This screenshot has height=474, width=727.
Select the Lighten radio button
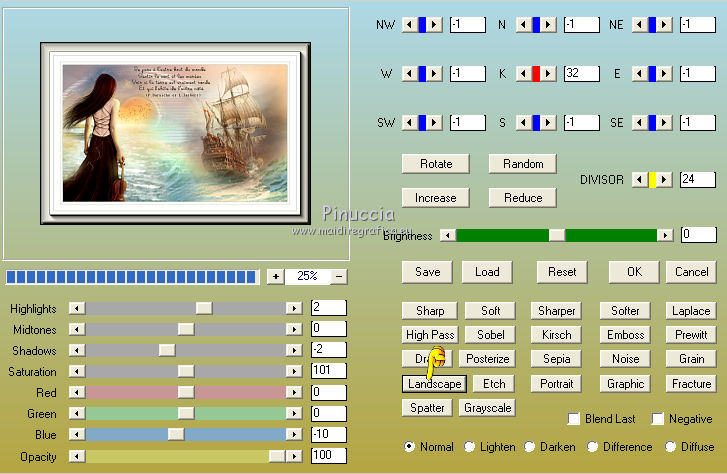pyautogui.click(x=469, y=447)
